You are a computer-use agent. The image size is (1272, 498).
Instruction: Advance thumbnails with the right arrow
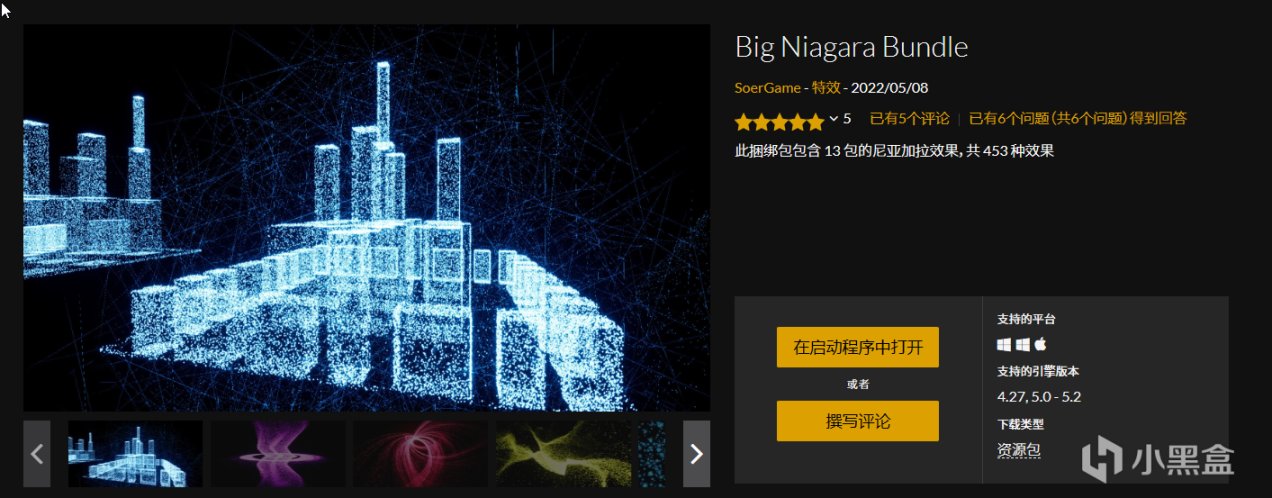pos(696,453)
